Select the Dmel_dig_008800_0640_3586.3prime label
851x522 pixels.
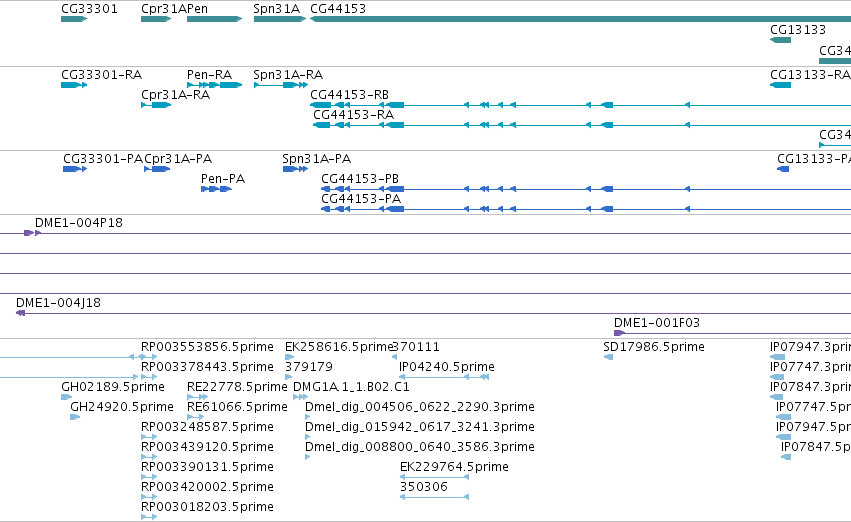pyautogui.click(x=420, y=447)
